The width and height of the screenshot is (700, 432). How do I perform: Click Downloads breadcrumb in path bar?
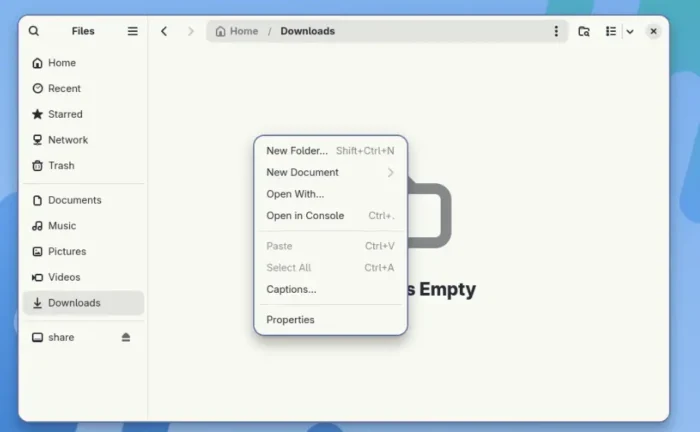click(308, 31)
